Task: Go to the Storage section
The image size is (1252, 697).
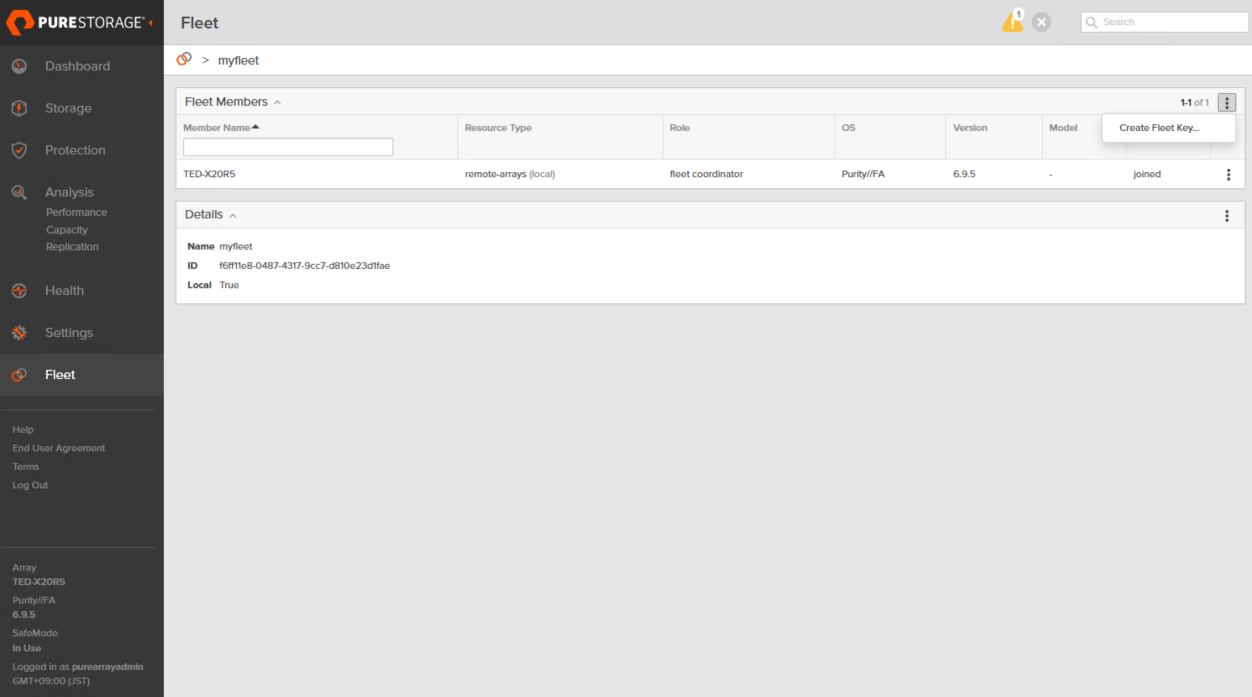Action: click(x=68, y=108)
